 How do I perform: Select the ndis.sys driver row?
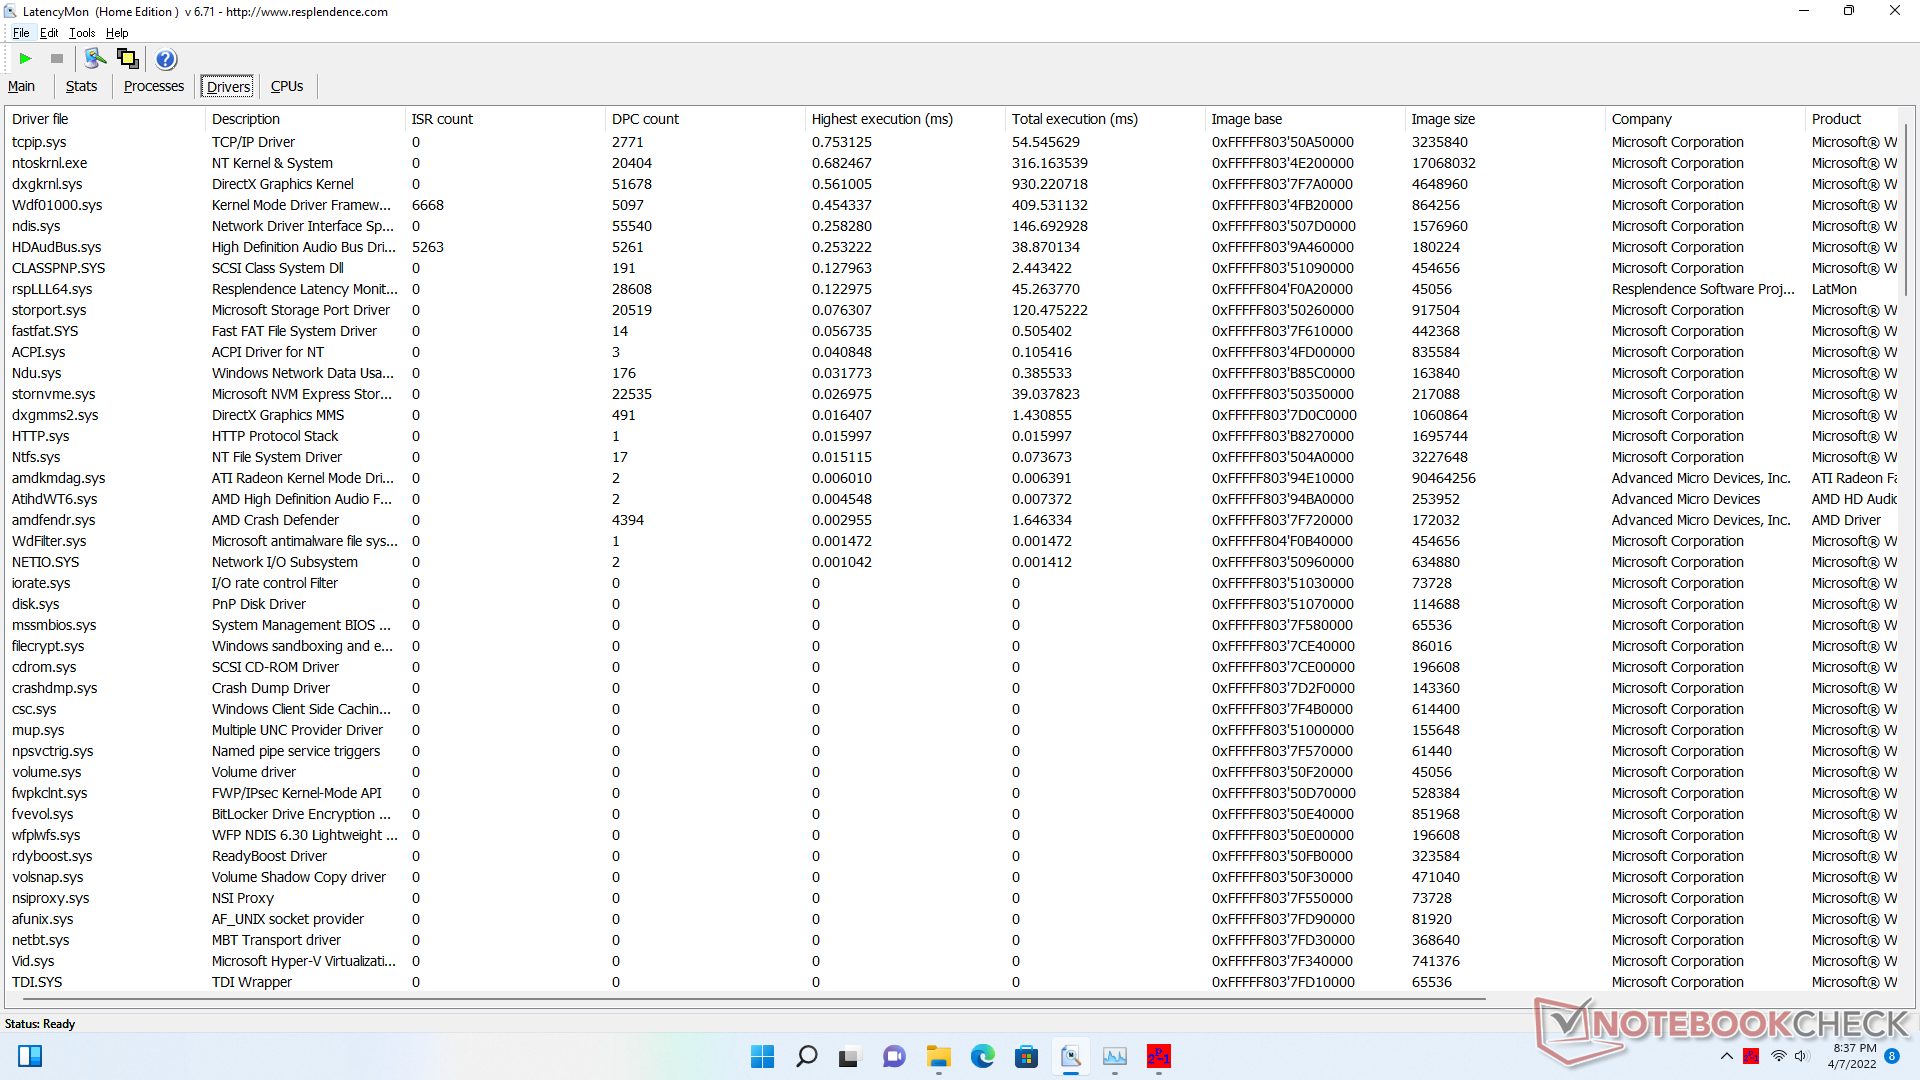point(952,226)
